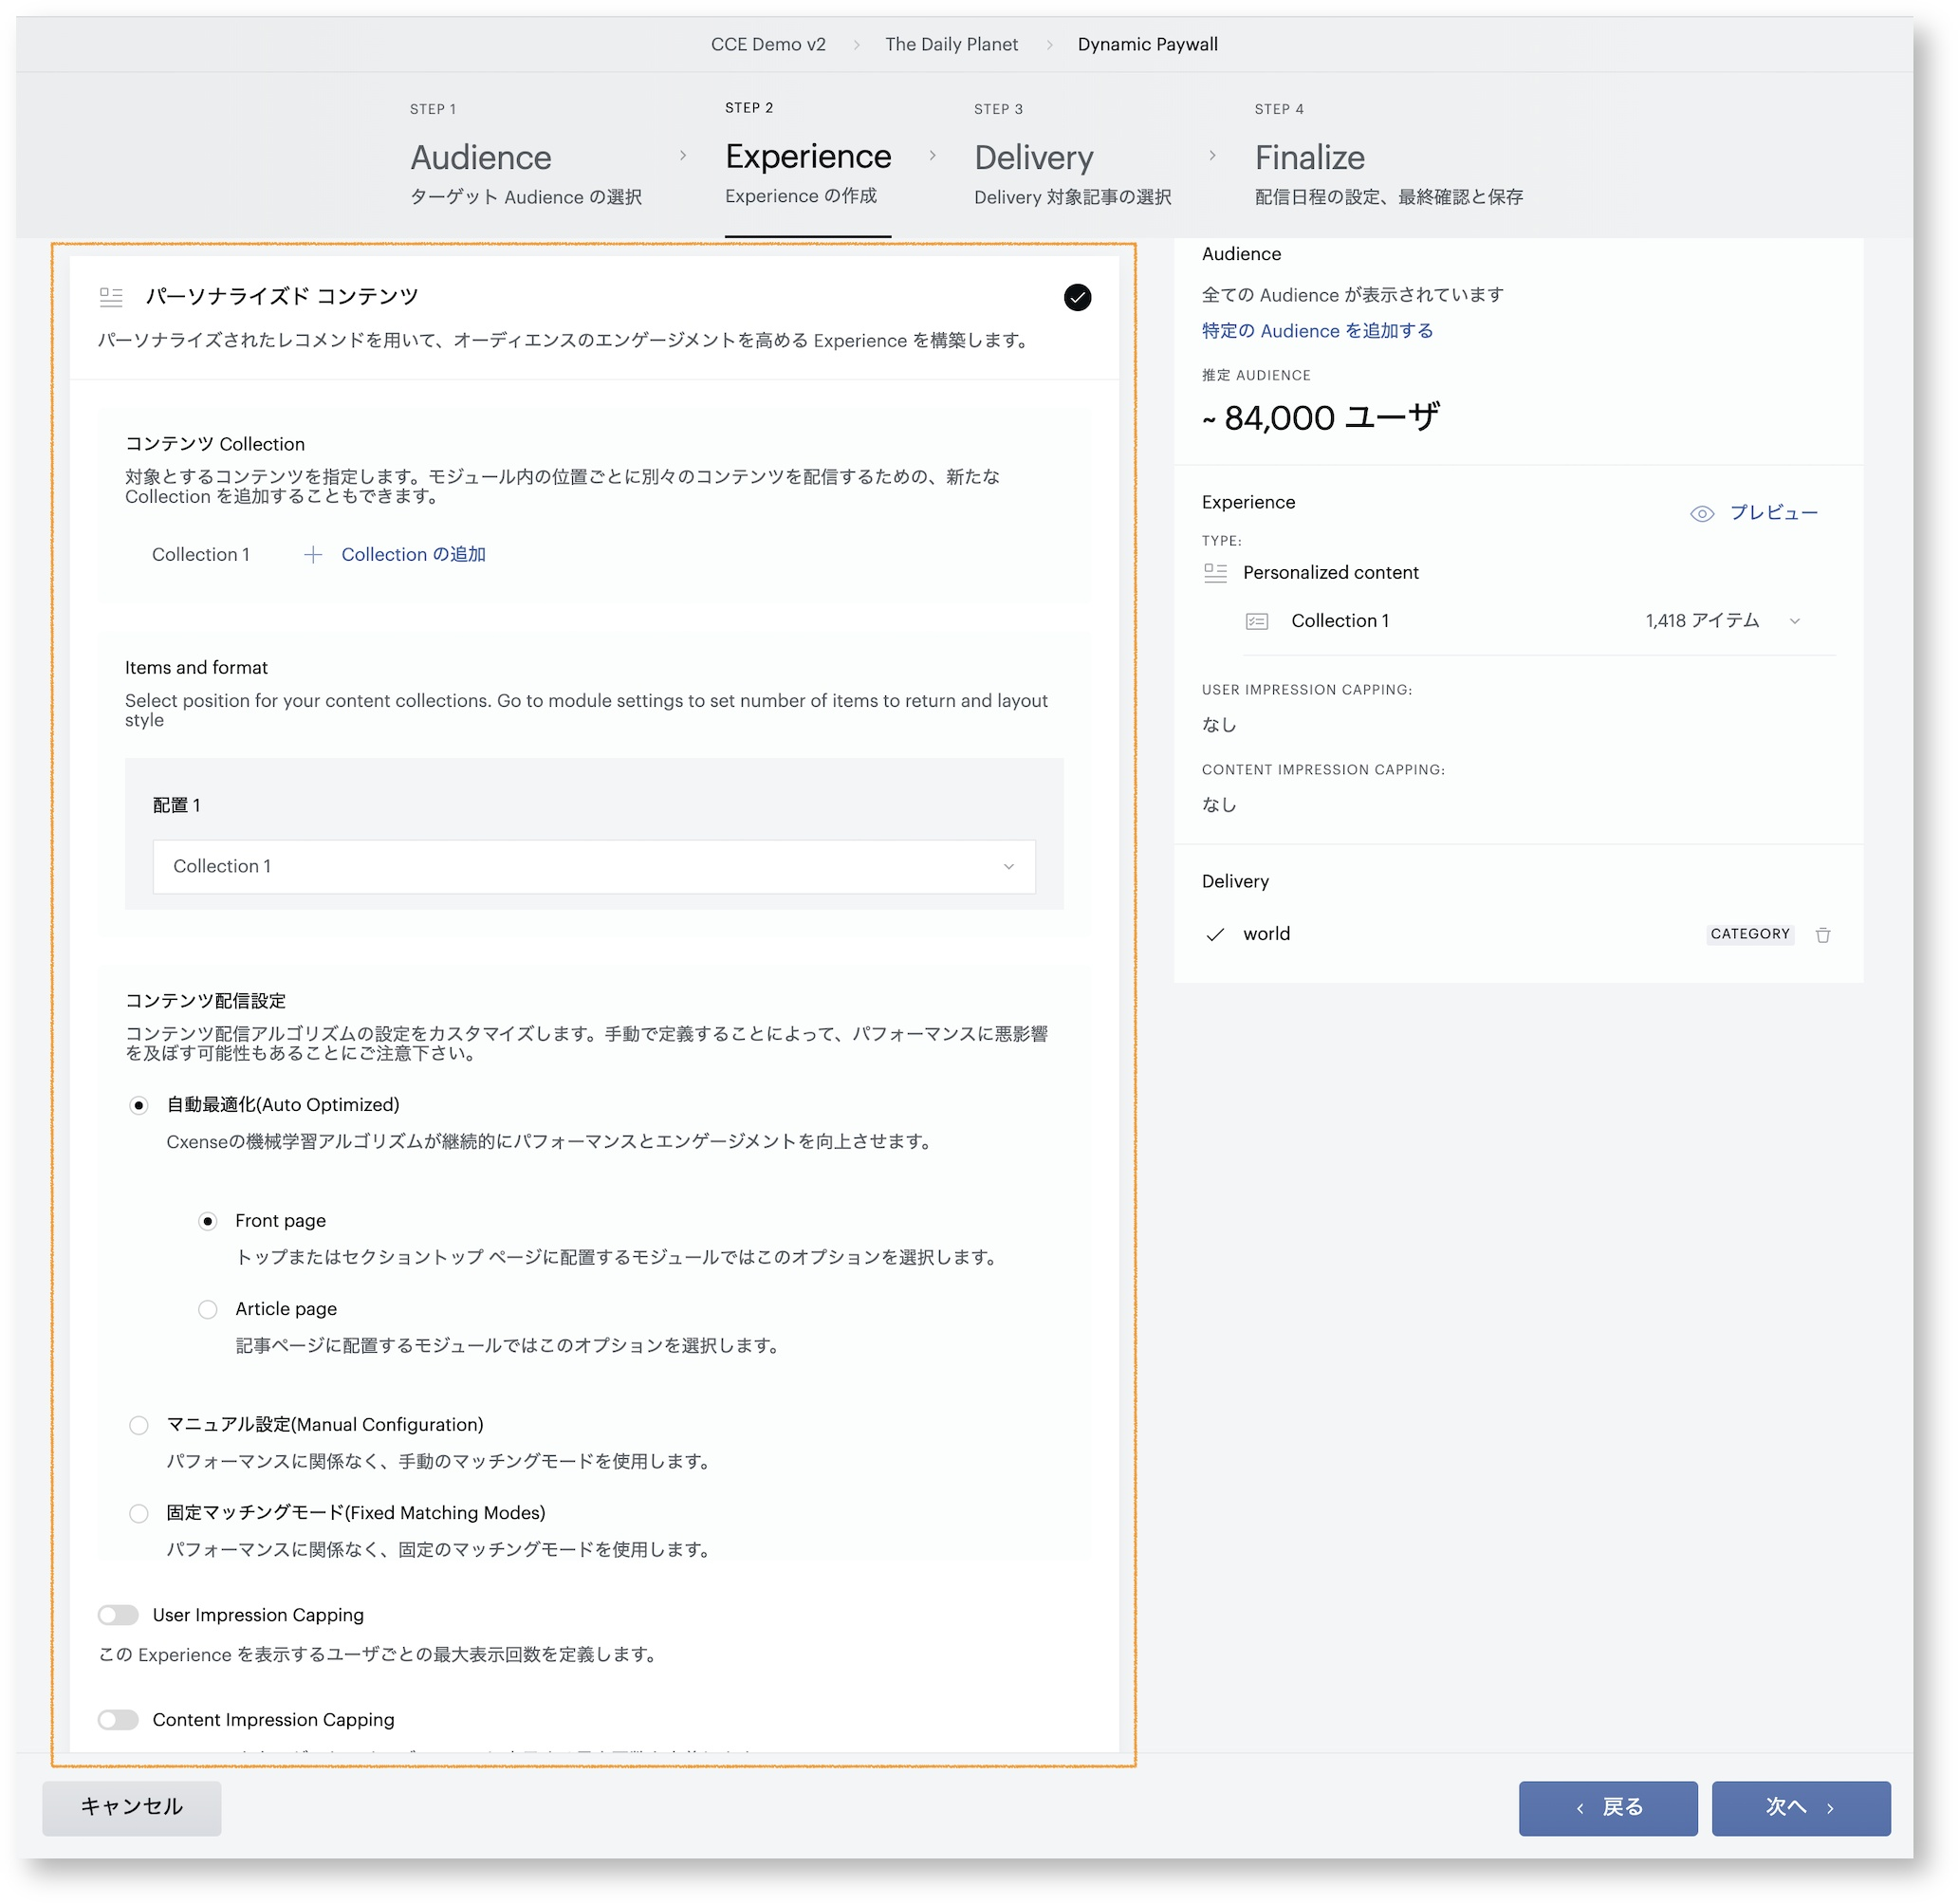Click the CATEGORY tag on world row
The height and width of the screenshot is (1904, 1959).
1750,935
